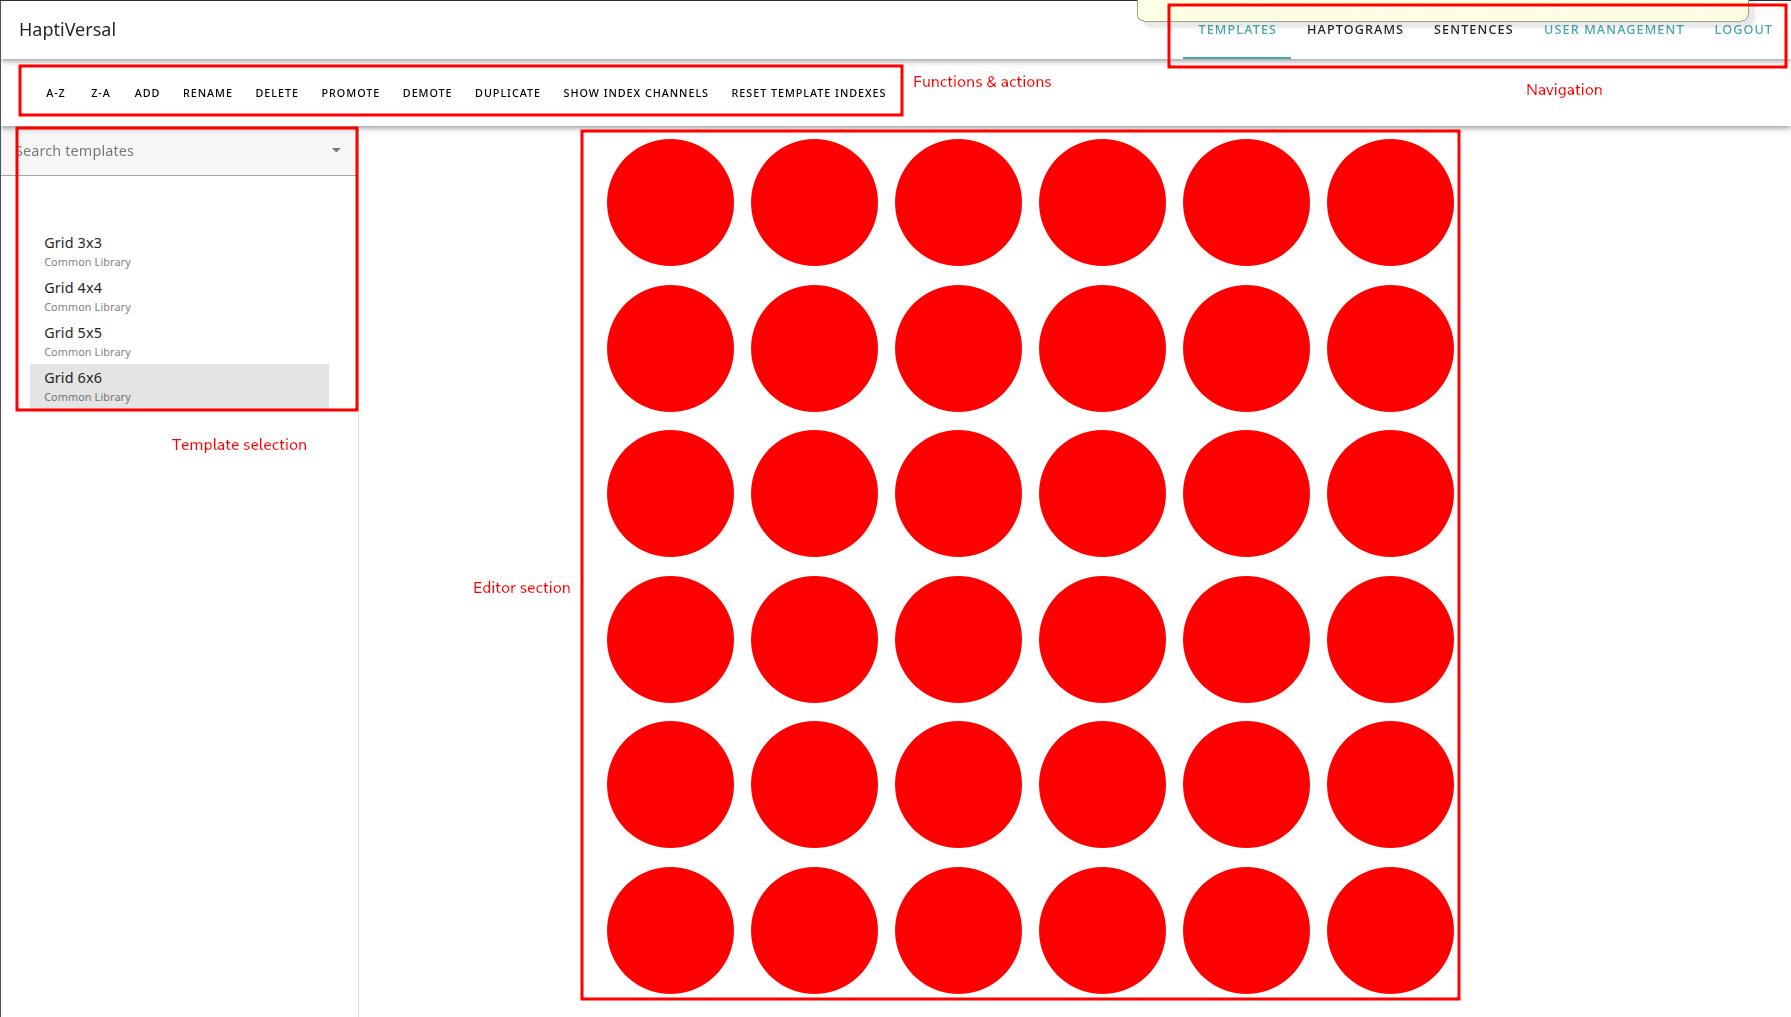Image resolution: width=1791 pixels, height=1017 pixels.
Task: Switch to the Haptograms tab
Action: coord(1355,29)
